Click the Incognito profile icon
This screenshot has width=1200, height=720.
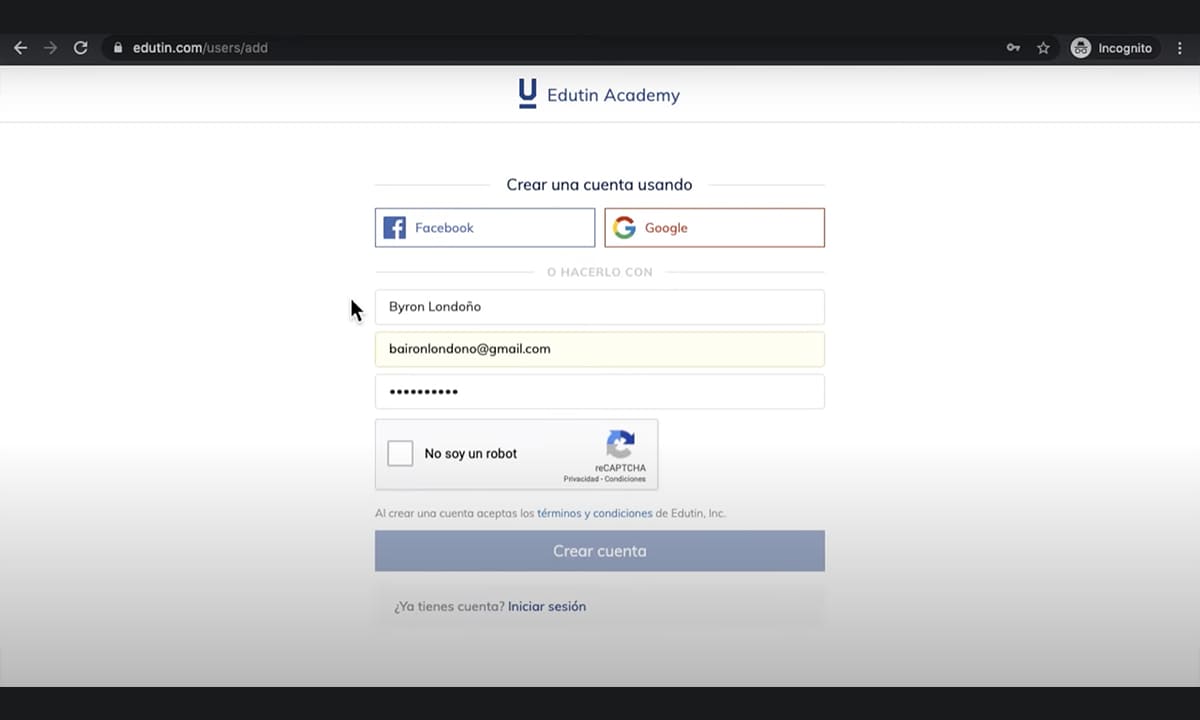1081,48
